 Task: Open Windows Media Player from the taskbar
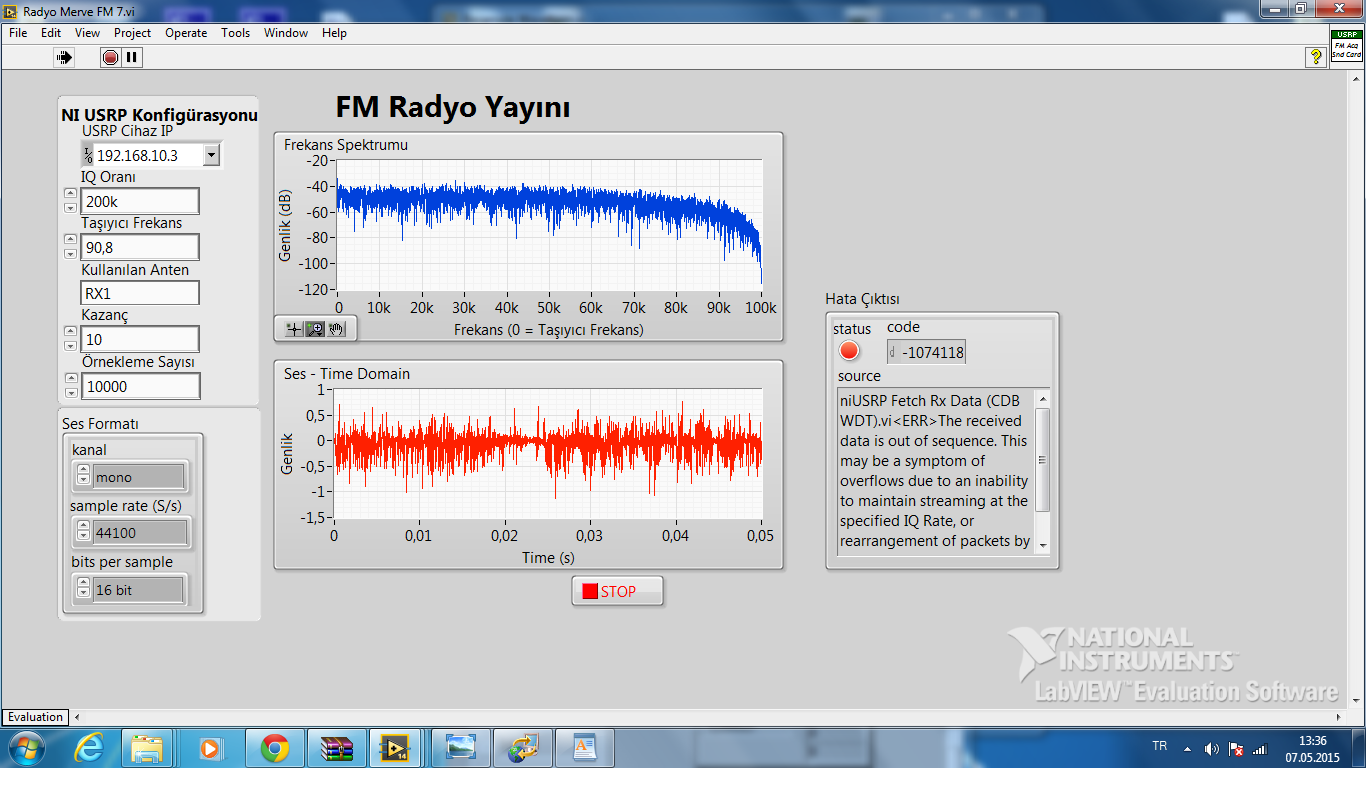(x=210, y=748)
